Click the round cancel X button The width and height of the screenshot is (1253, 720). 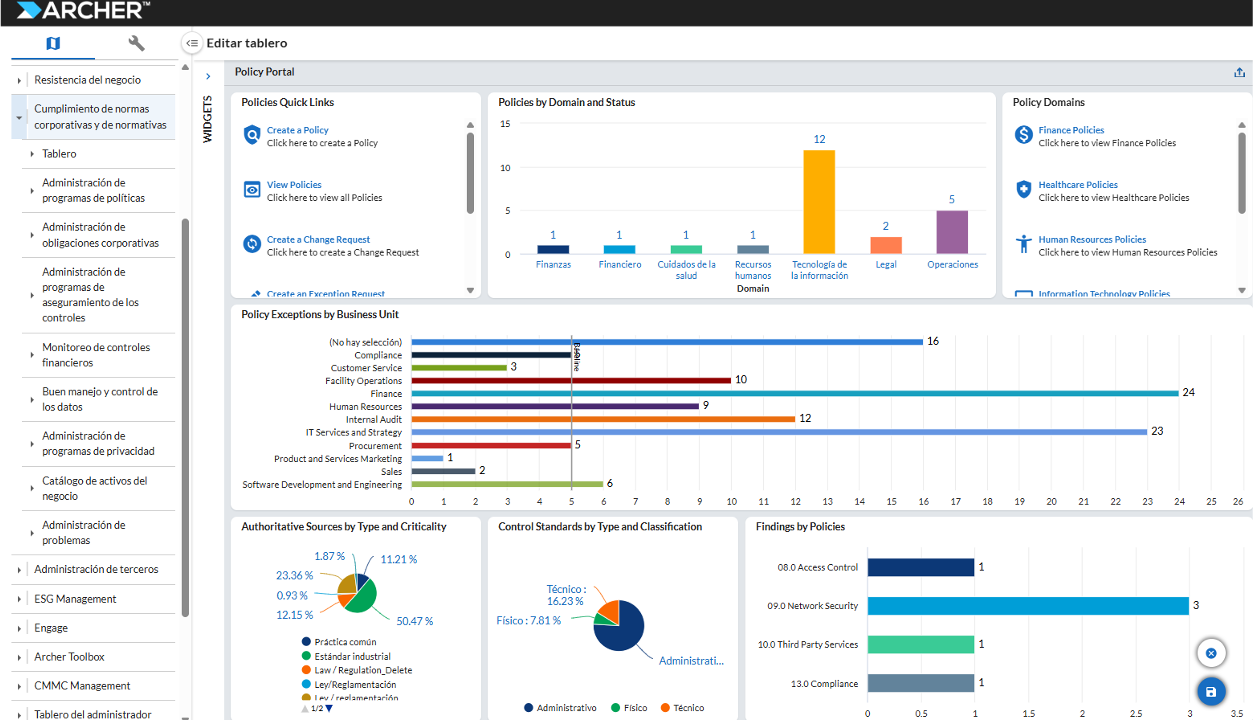point(1211,653)
